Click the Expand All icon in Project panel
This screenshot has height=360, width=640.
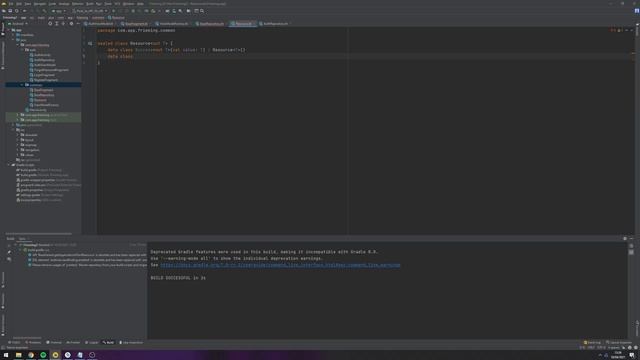tap(57, 24)
